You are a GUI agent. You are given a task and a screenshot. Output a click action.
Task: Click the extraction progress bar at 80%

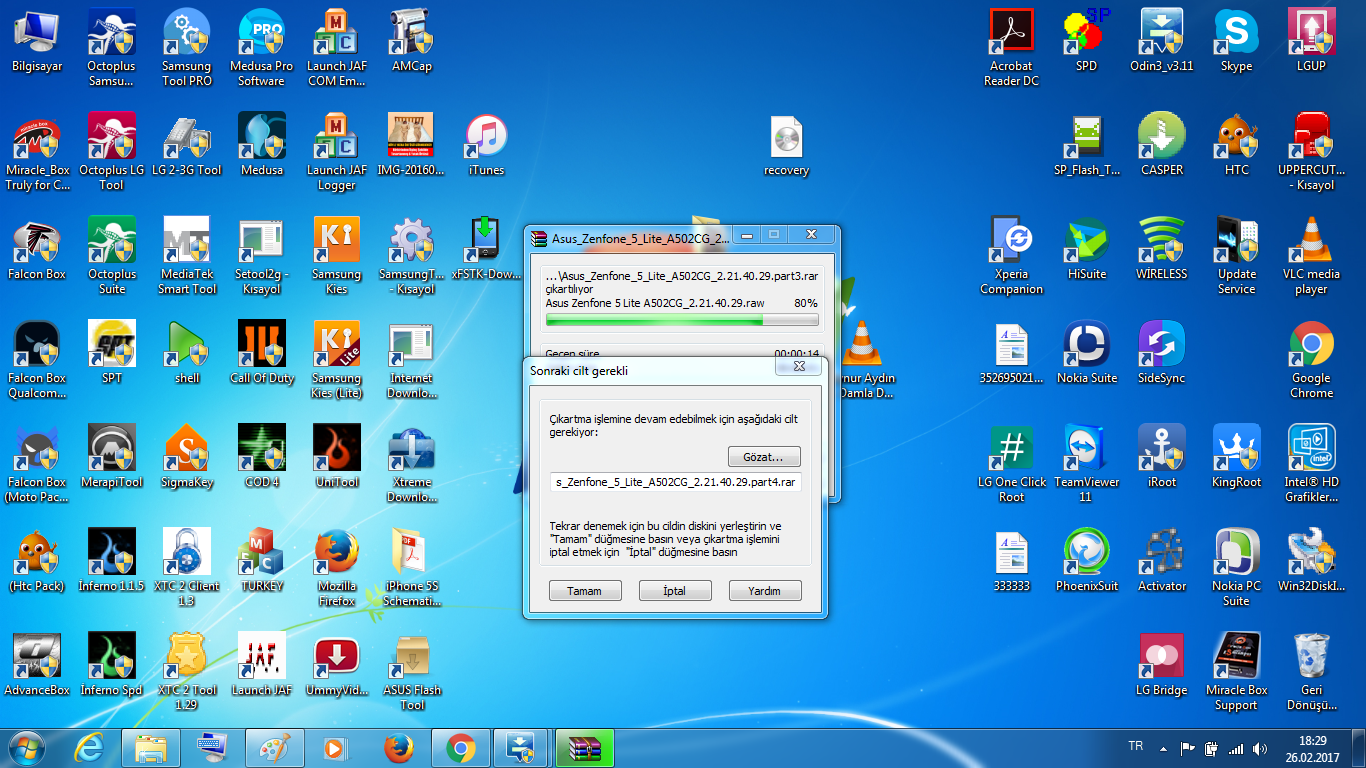coord(681,320)
